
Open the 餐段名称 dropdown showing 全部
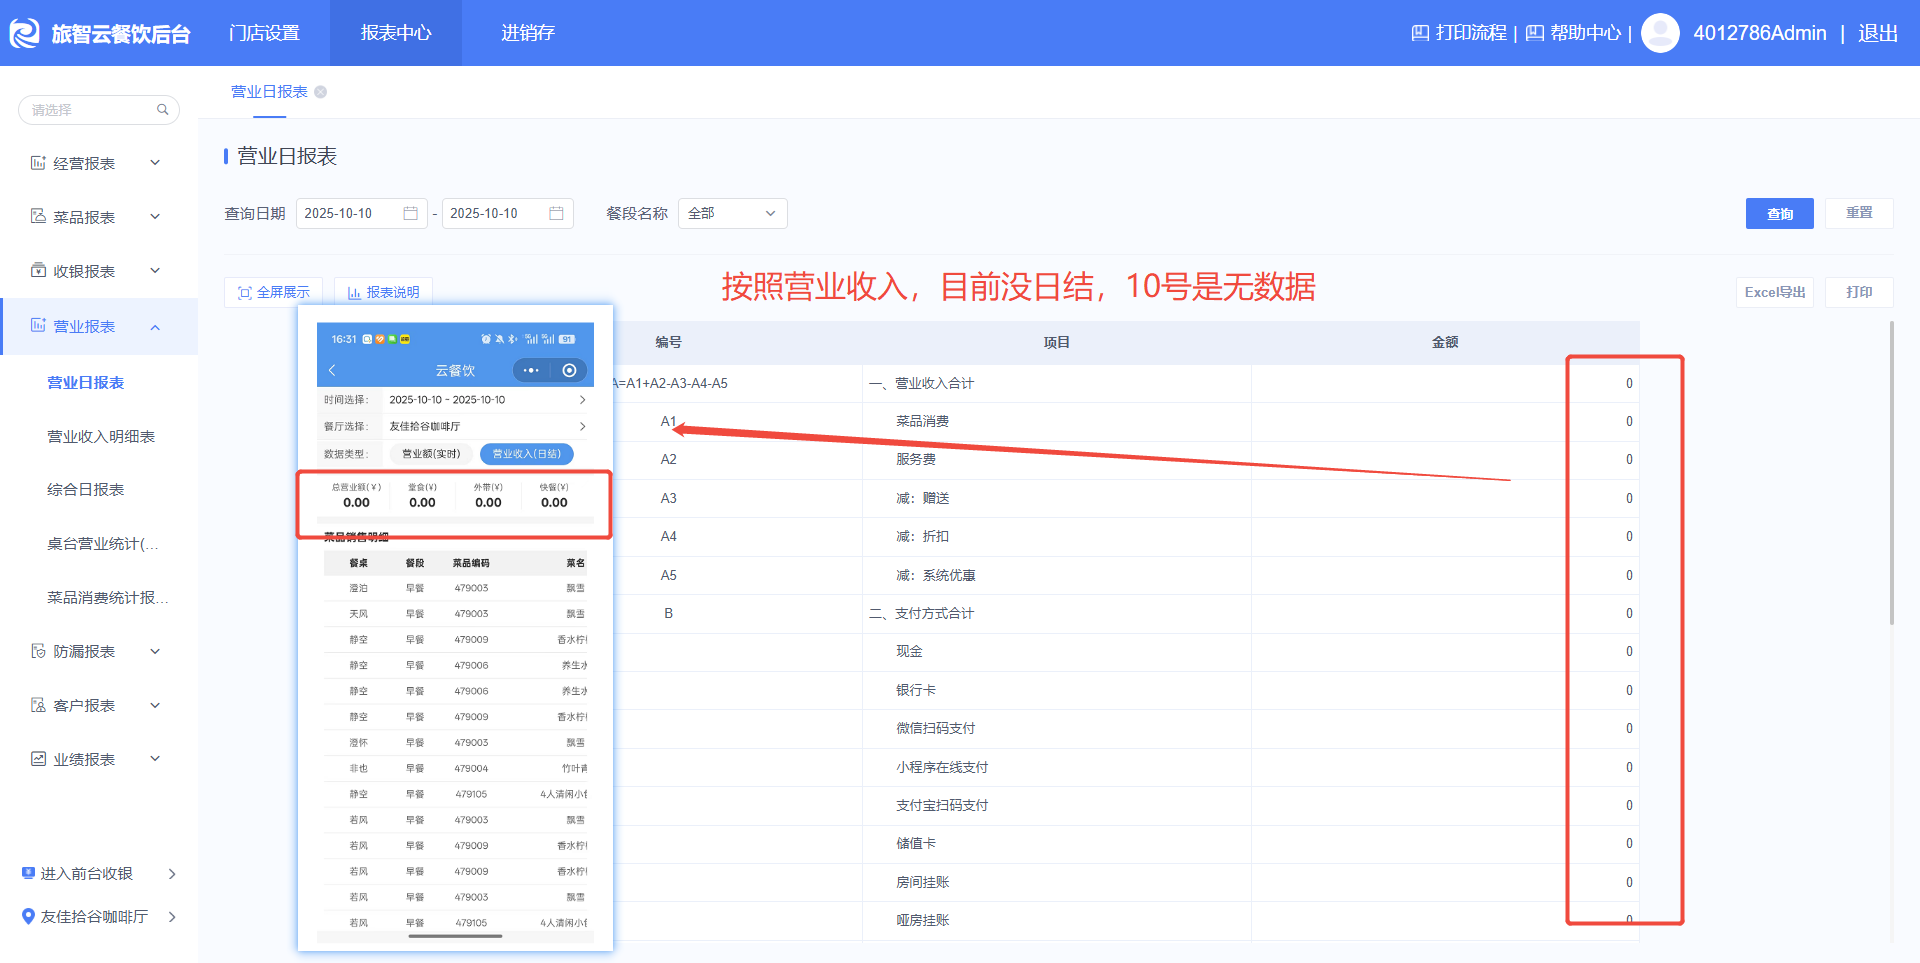(733, 213)
